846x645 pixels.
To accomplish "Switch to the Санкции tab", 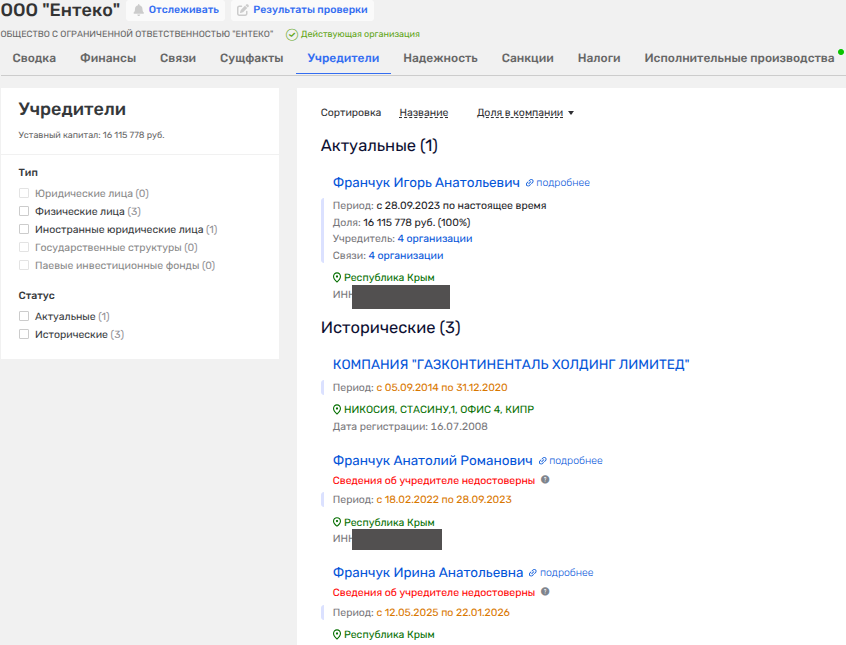I will coord(528,58).
